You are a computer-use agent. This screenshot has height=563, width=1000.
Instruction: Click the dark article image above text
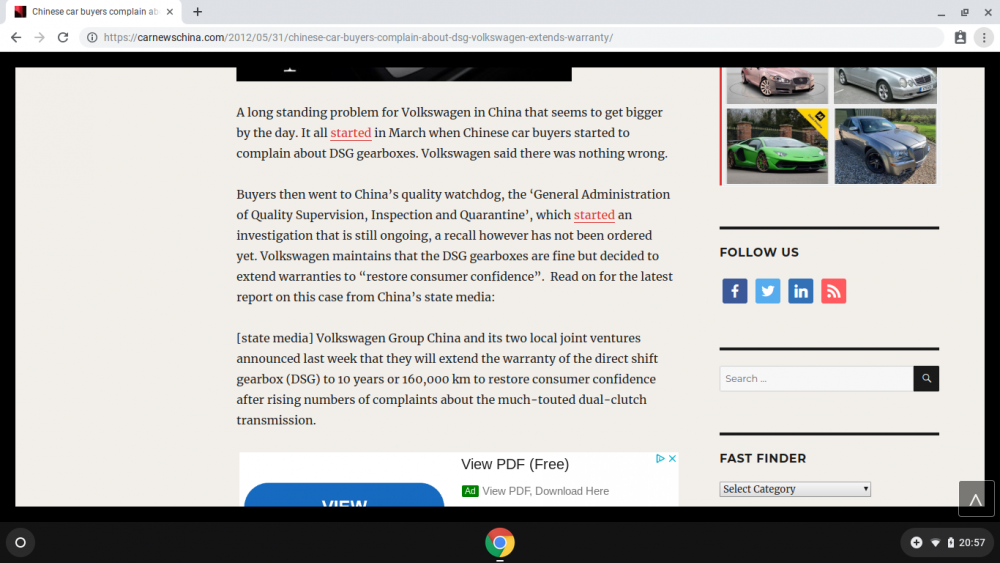[404, 74]
